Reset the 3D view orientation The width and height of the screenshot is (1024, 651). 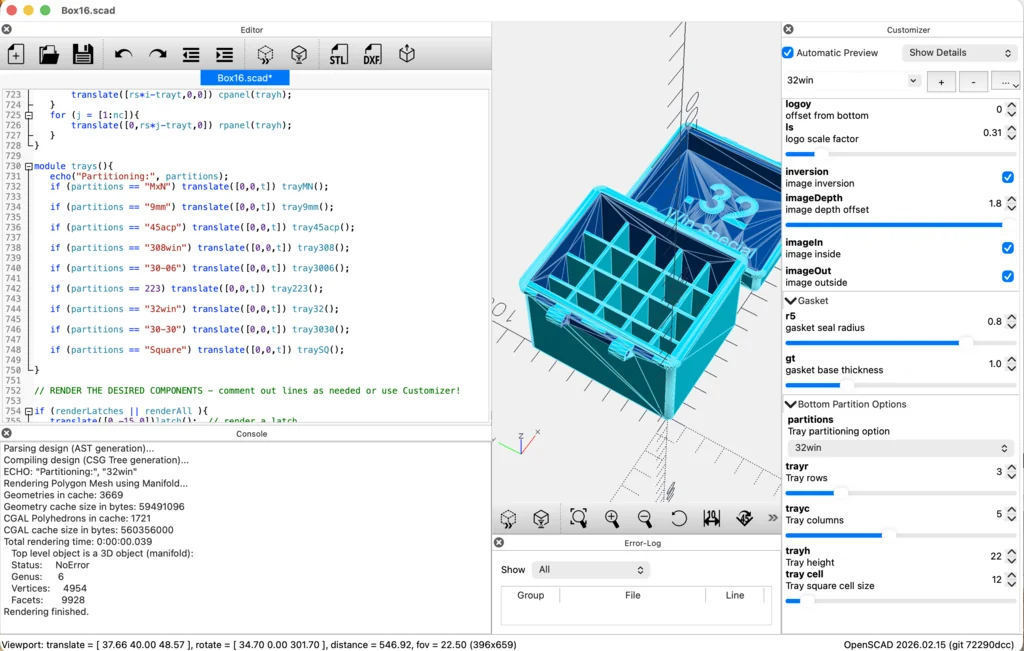click(679, 519)
